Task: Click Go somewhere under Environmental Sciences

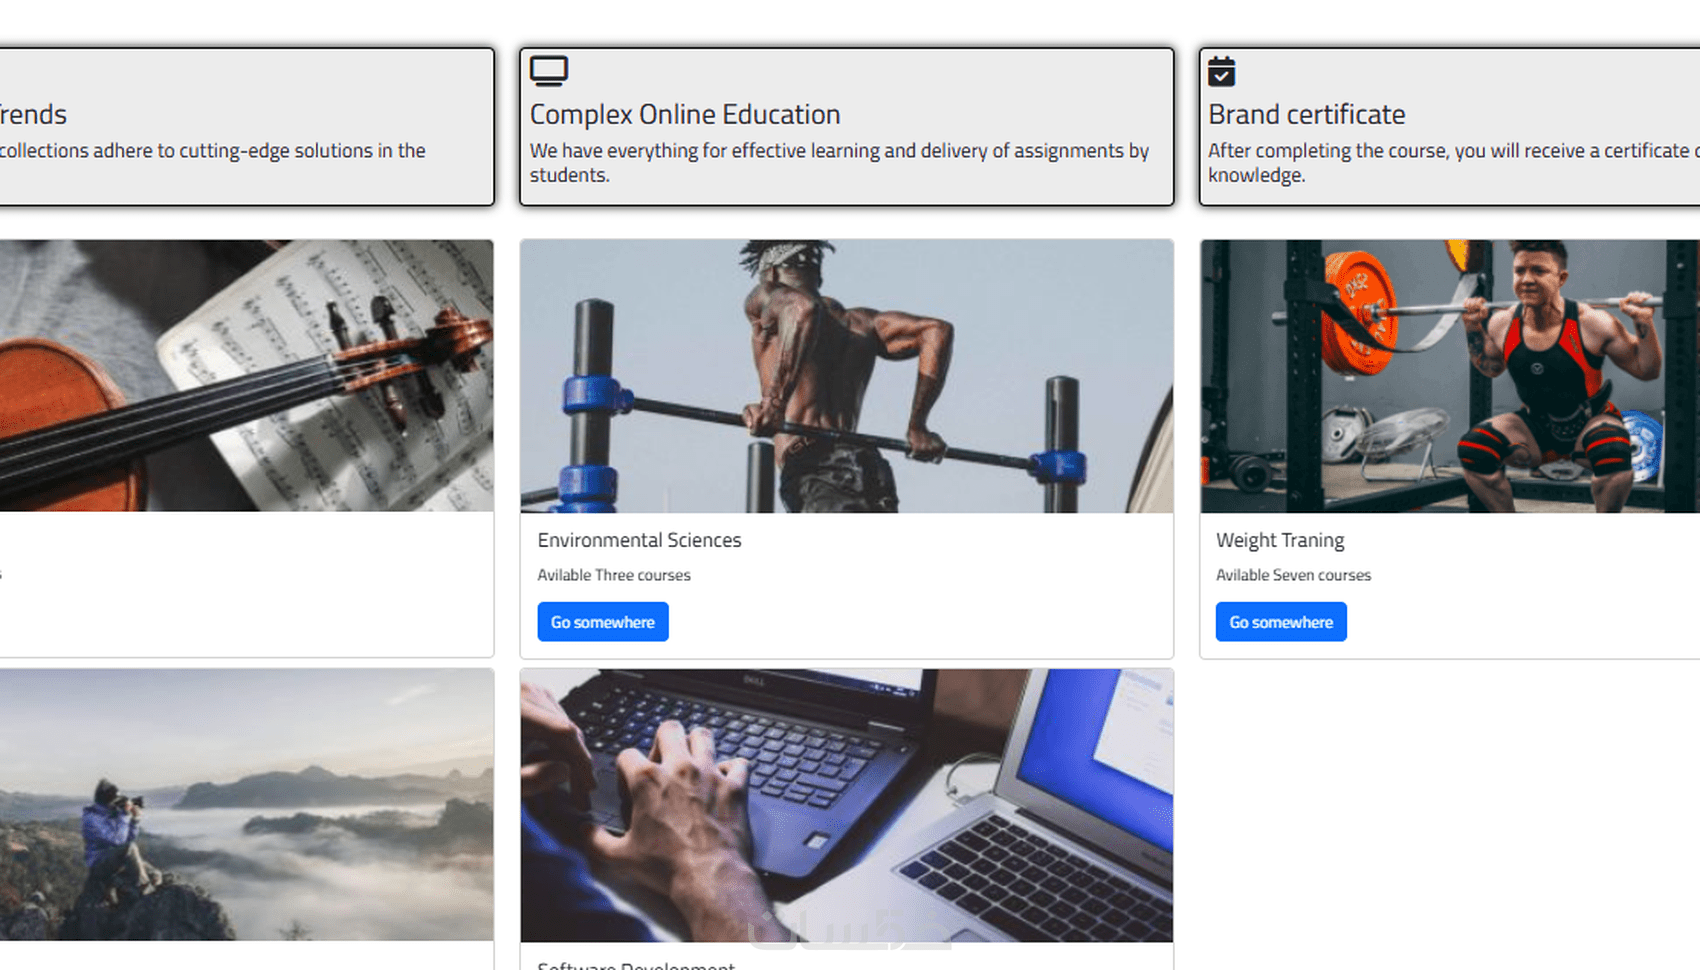Action: click(x=603, y=622)
